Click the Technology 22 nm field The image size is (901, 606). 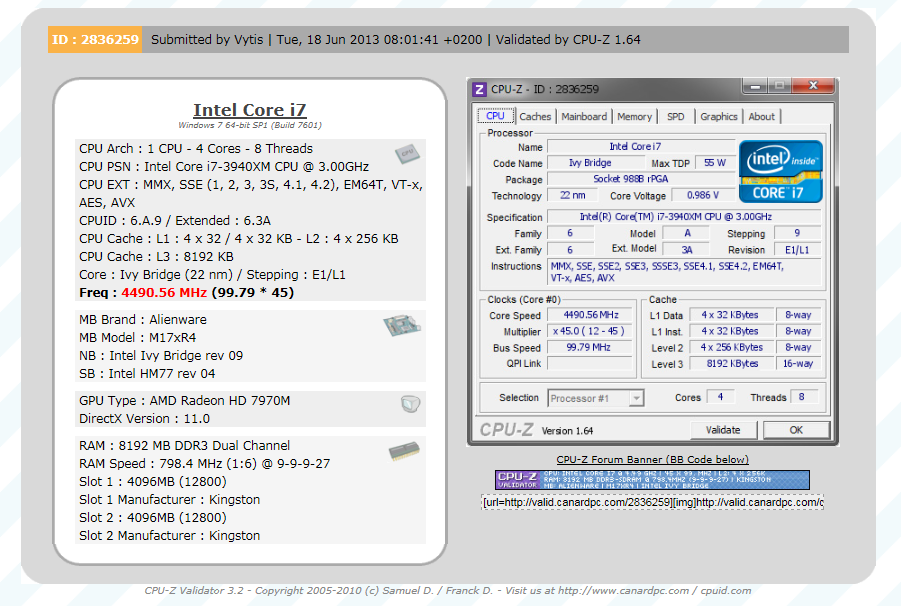(x=572, y=195)
